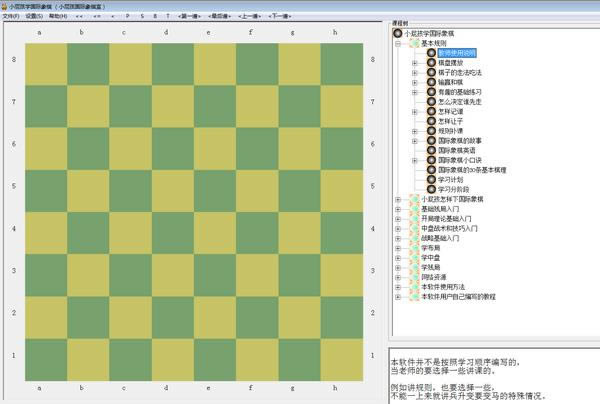Click the h1 corner square of chessboard
600x404 pixels.
coord(342,360)
